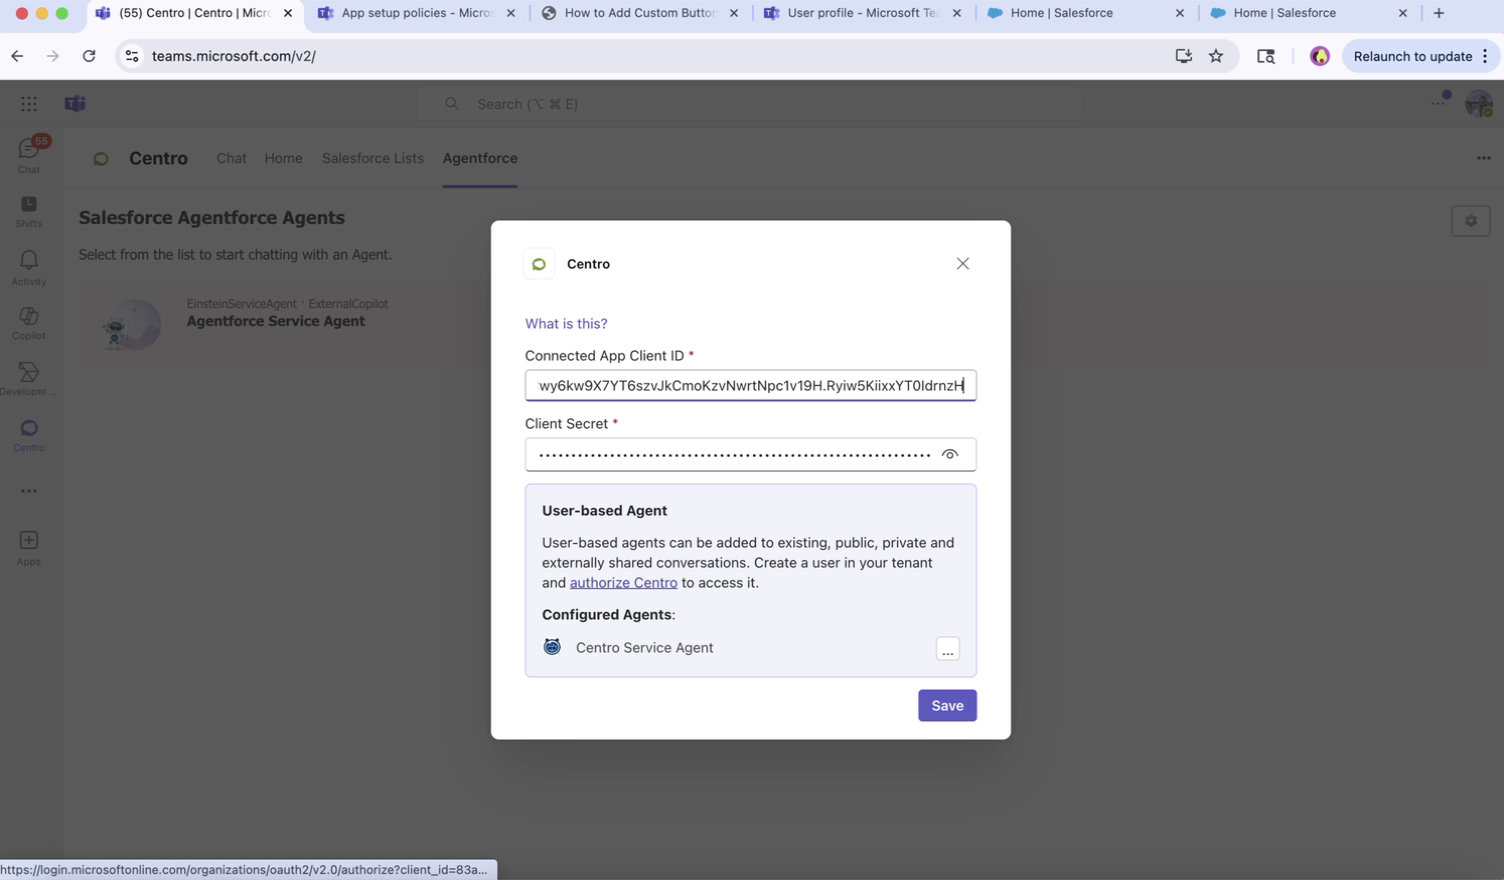This screenshot has height=880, width=1504.
Task: Switch to the Chat tab in Centro
Action: pos(231,158)
